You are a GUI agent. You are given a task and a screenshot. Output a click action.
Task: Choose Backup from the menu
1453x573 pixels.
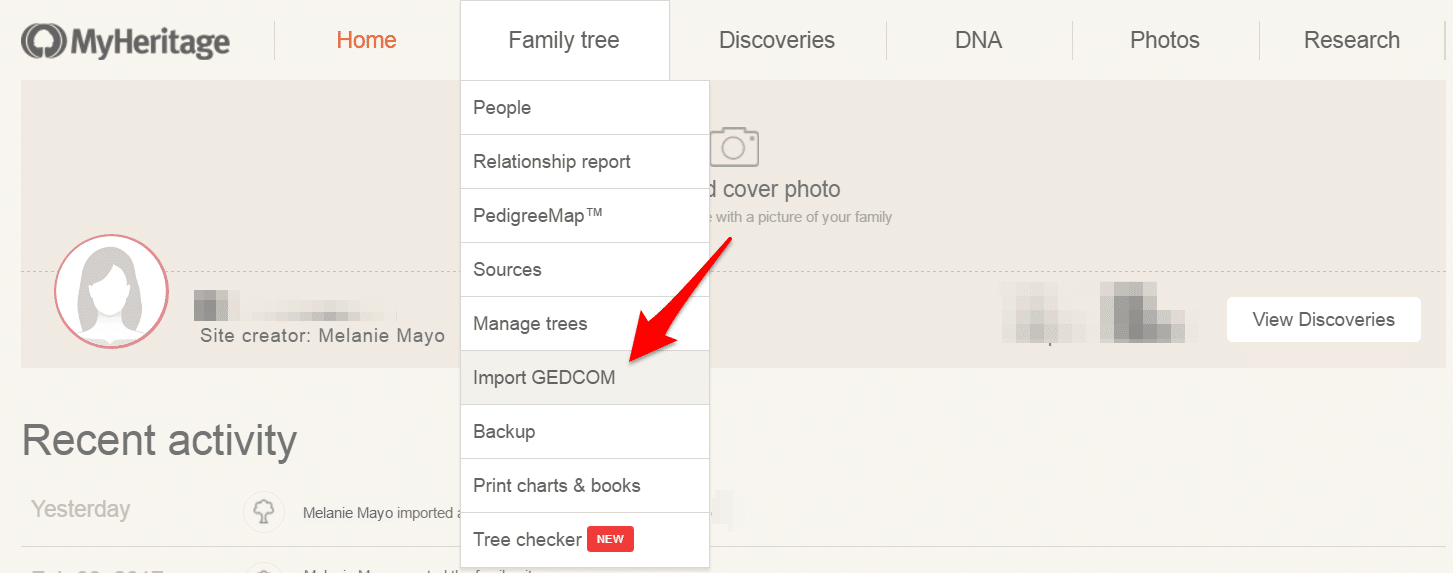click(585, 432)
